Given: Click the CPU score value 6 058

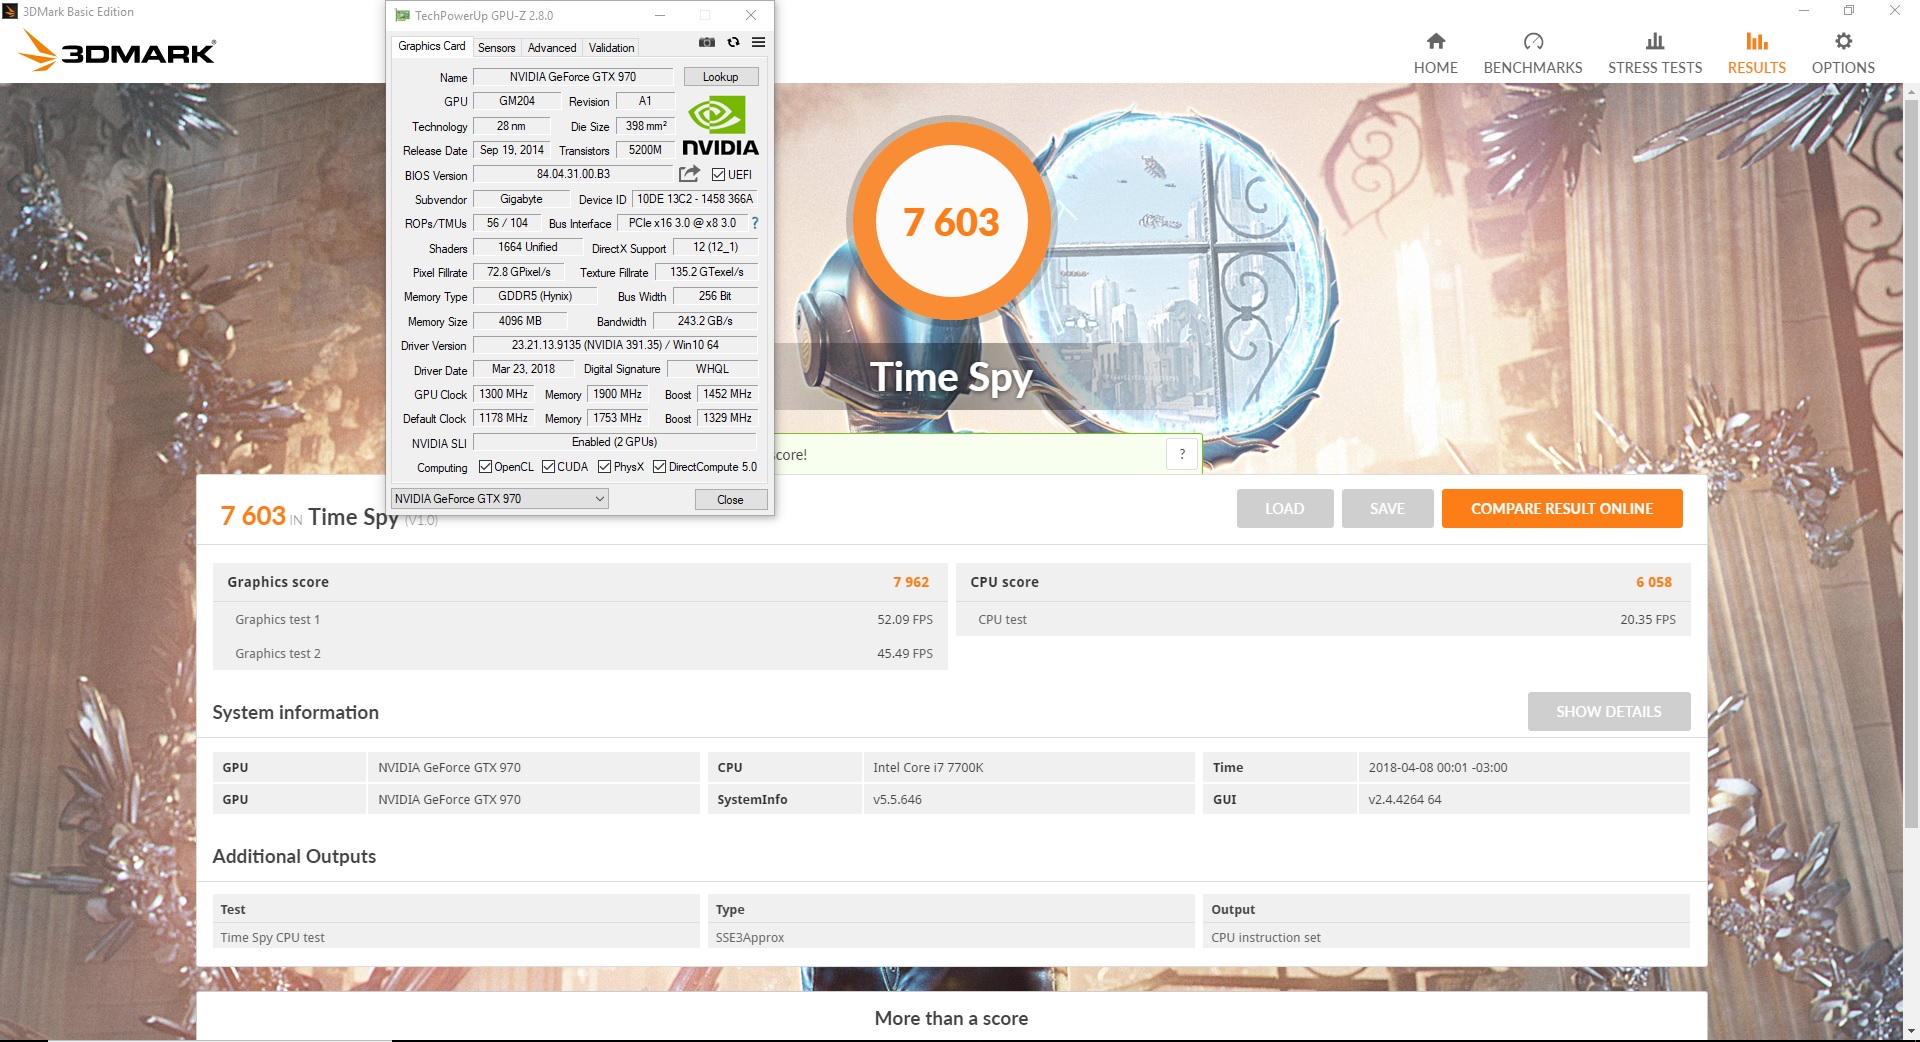Looking at the screenshot, I should click(x=1653, y=582).
